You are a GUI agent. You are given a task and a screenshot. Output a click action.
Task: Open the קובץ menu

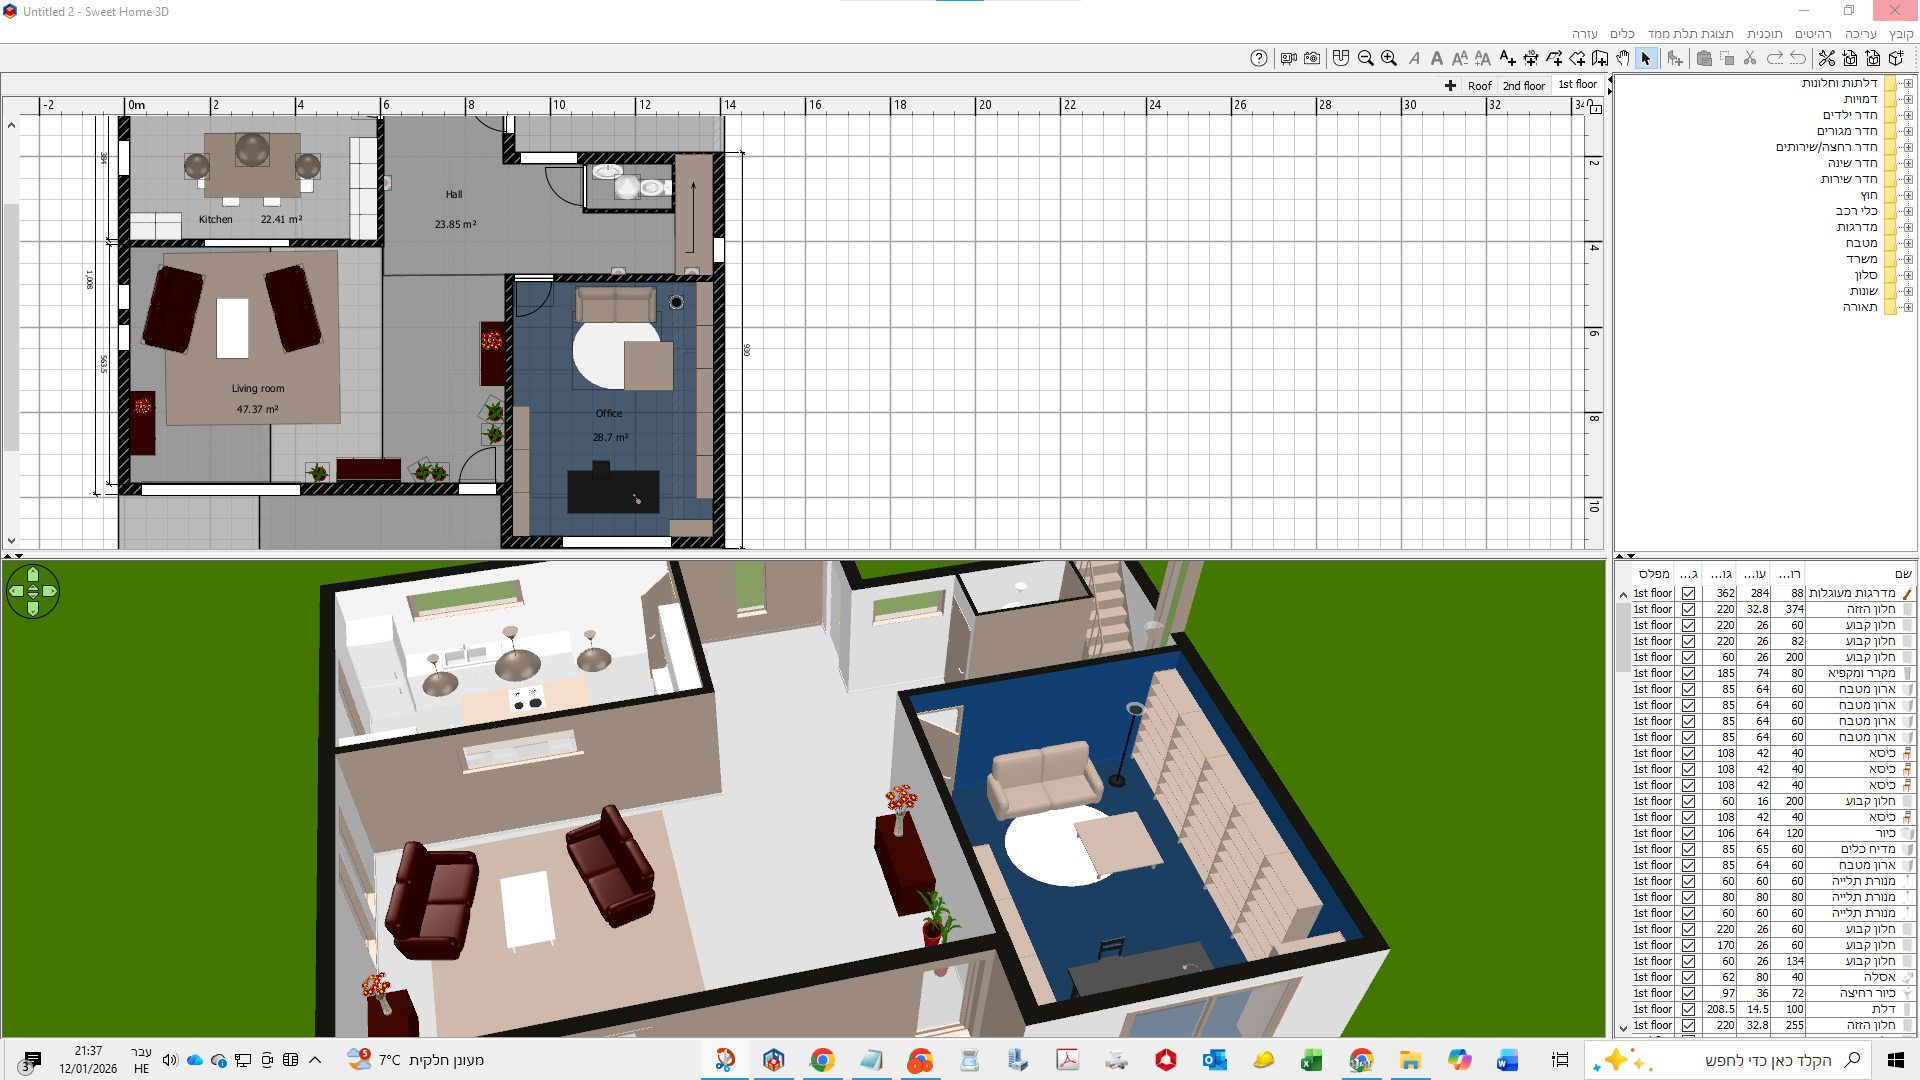point(1900,34)
